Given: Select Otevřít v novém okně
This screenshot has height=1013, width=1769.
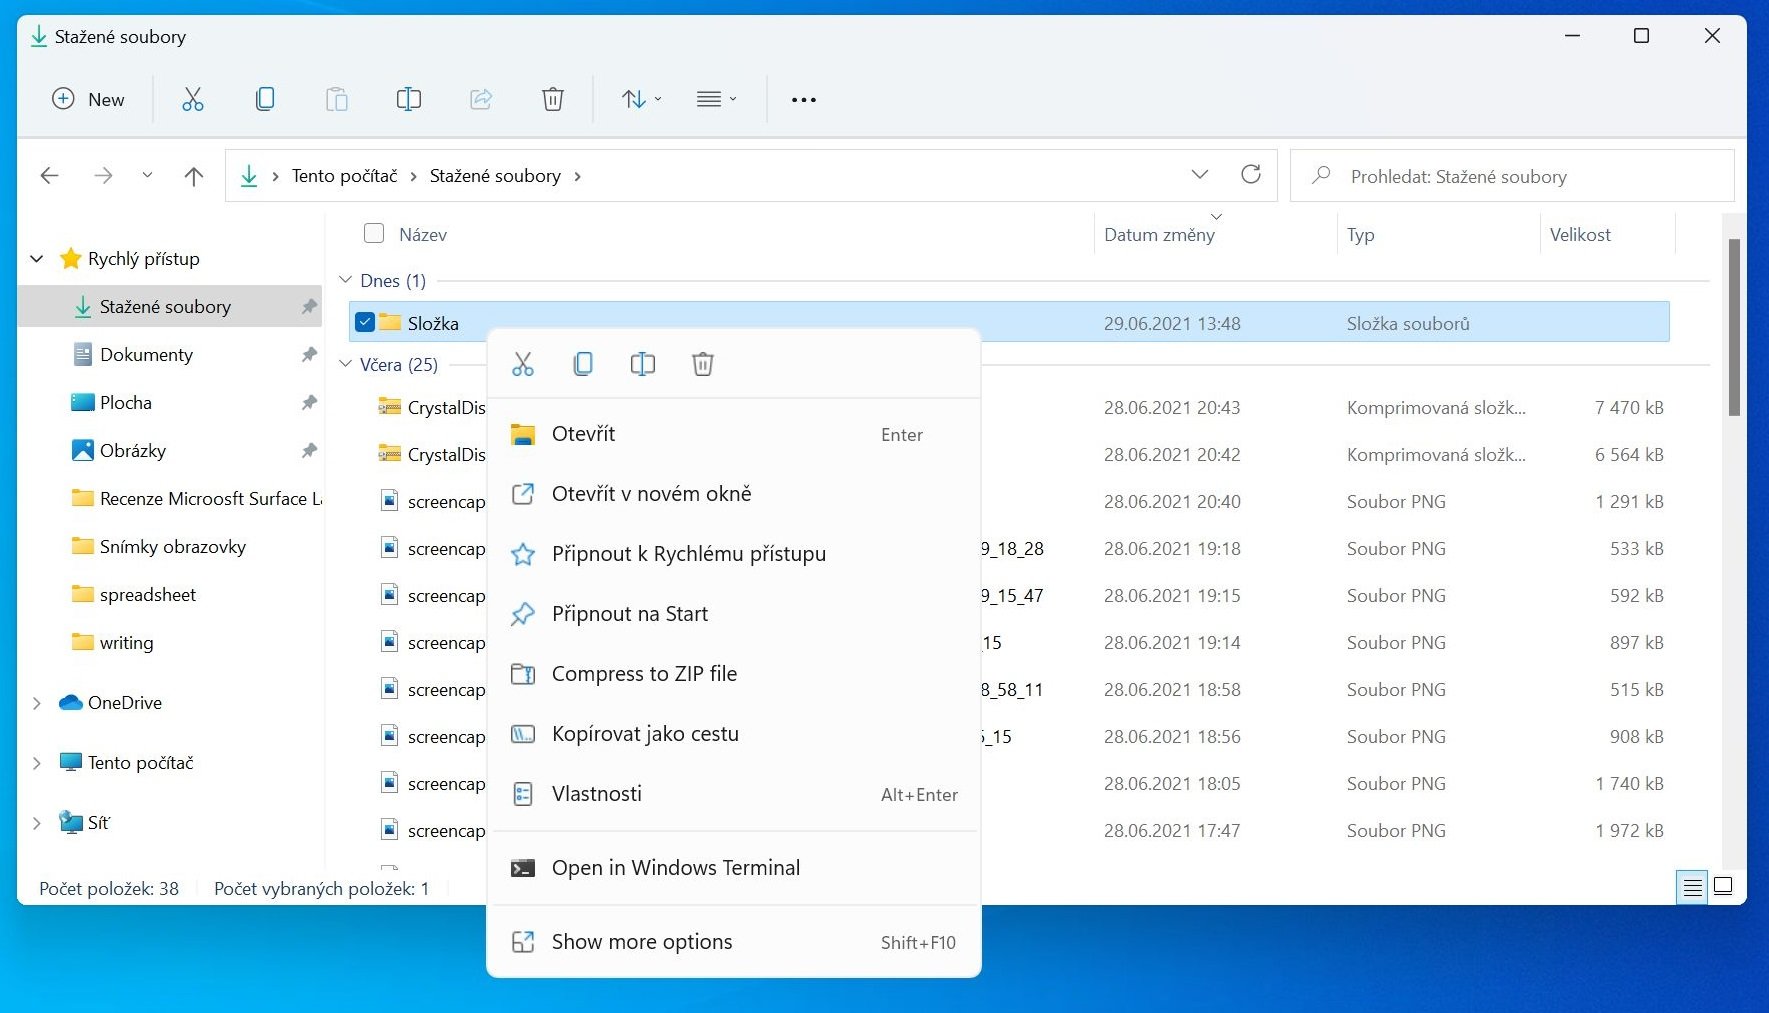Looking at the screenshot, I should pos(733,494).
